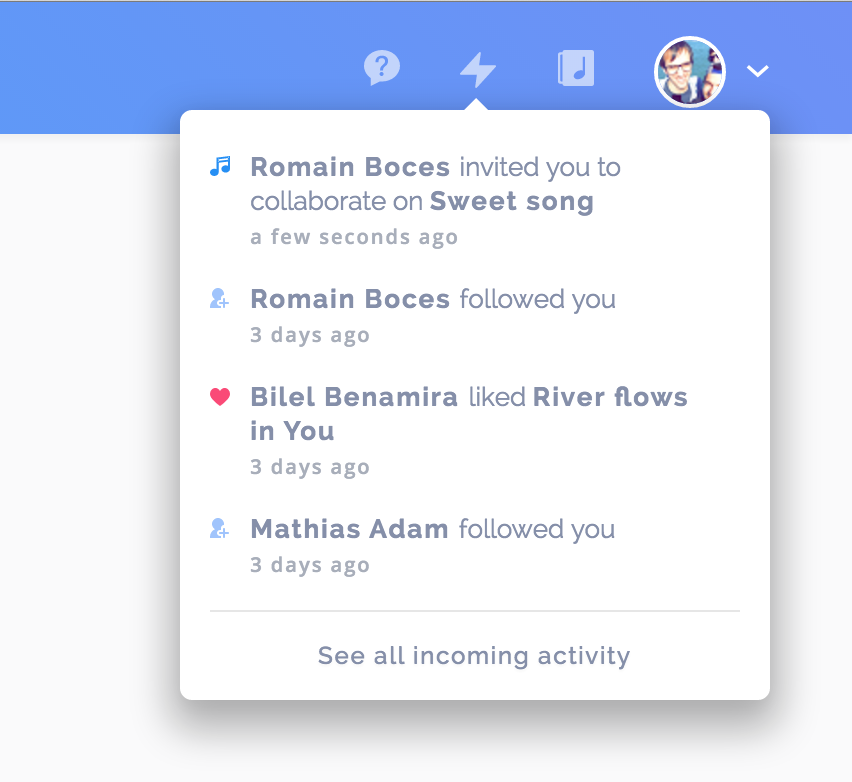Click the '3 days ago' under Bilel's like
The image size is (852, 782).
coord(310,467)
